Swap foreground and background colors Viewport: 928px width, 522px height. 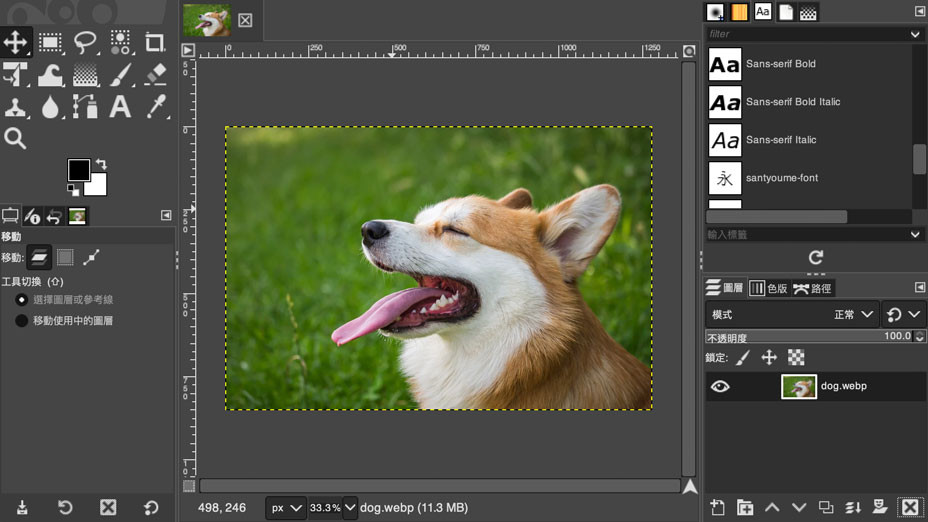coord(101,164)
